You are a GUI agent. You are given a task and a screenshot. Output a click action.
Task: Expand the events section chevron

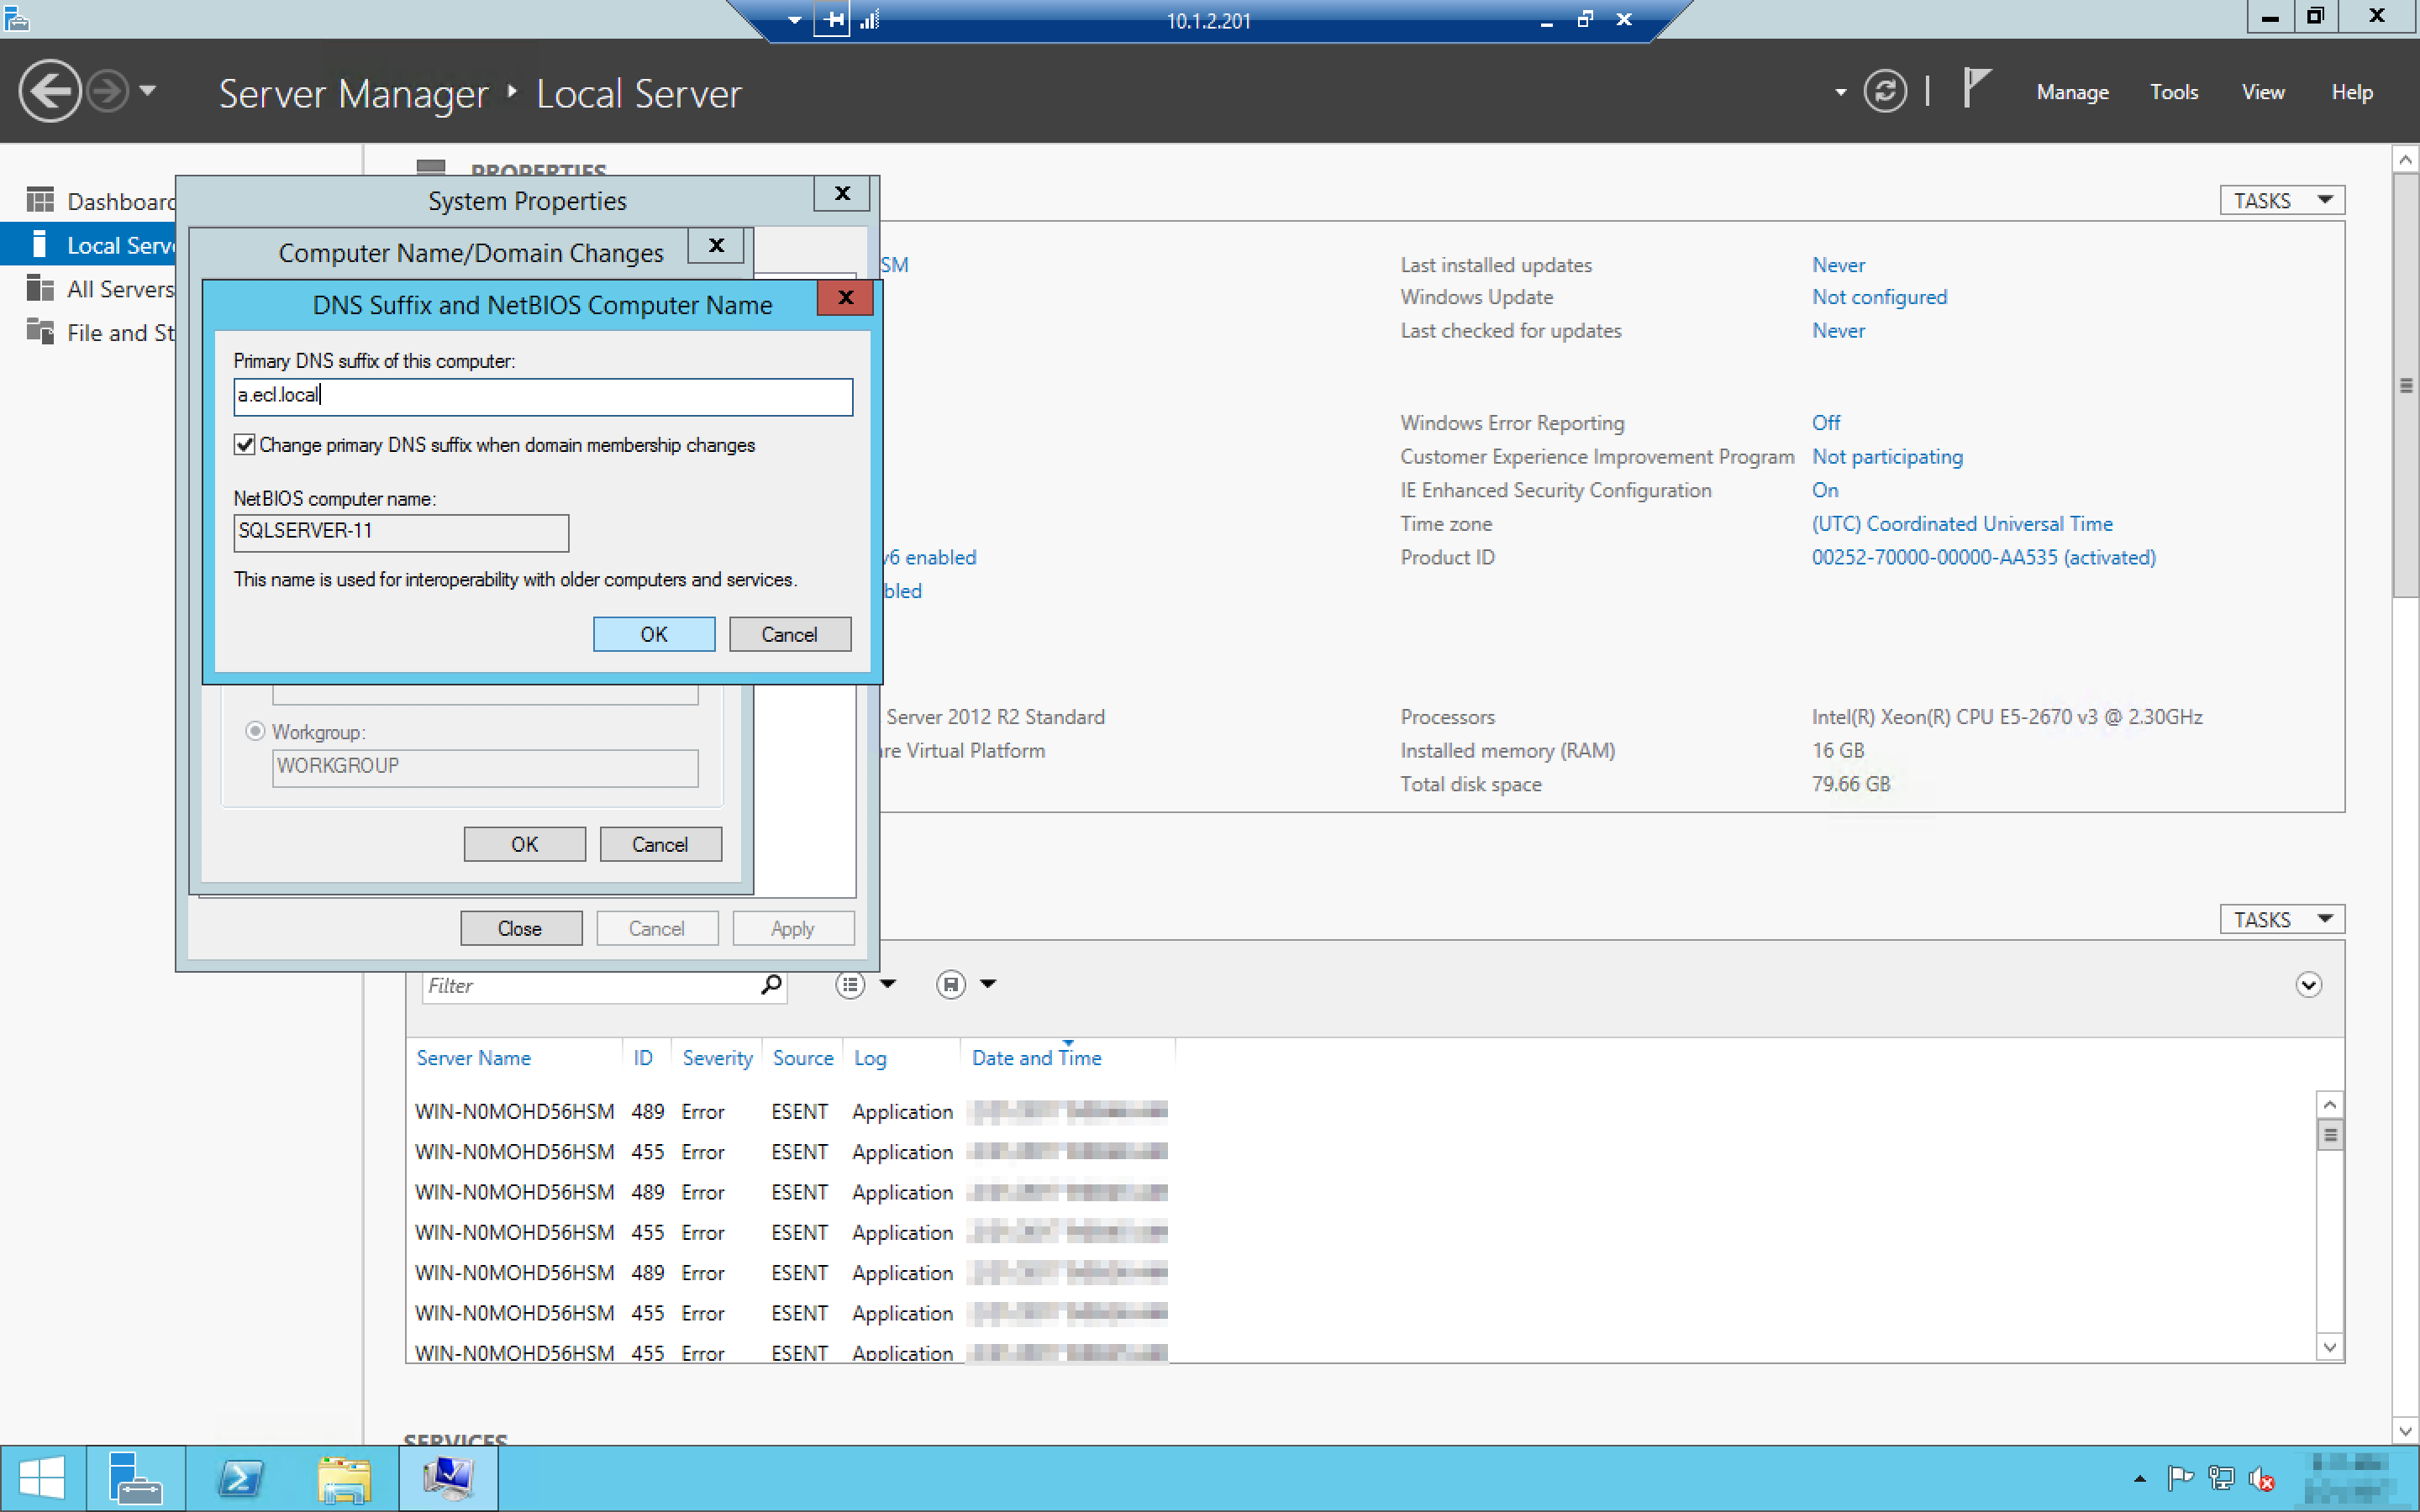pyautogui.click(x=2307, y=985)
